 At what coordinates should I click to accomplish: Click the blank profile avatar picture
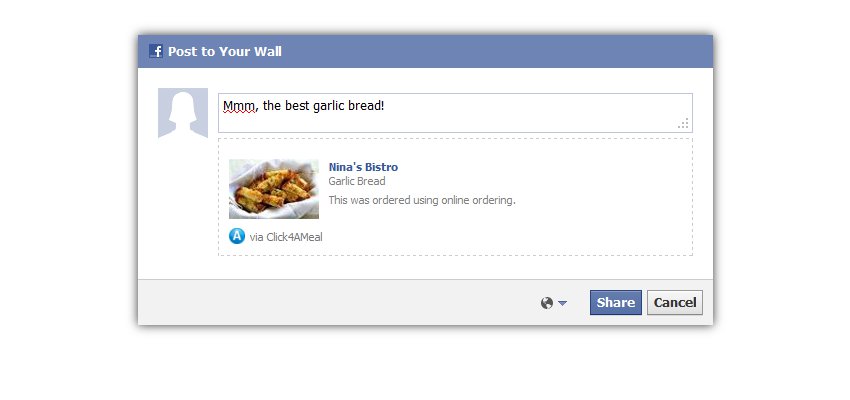(183, 113)
